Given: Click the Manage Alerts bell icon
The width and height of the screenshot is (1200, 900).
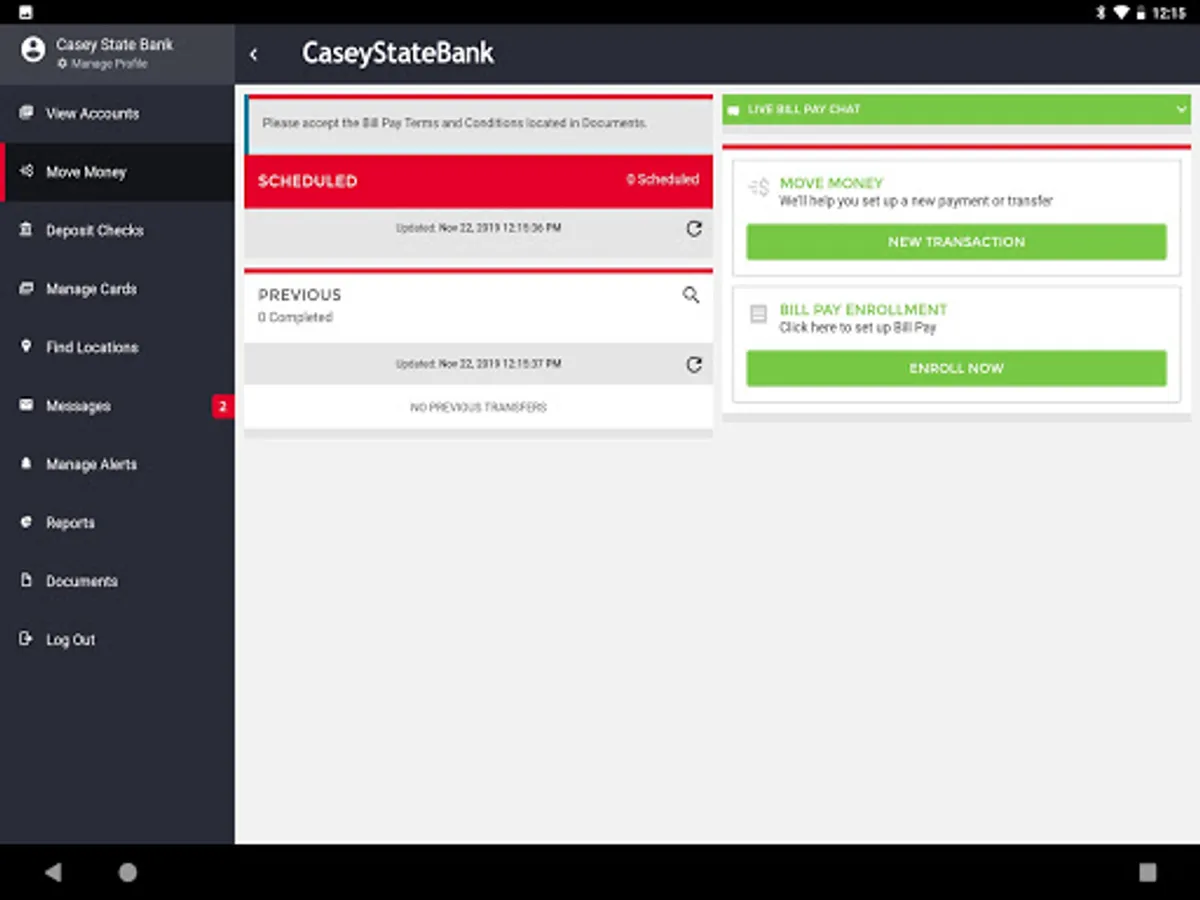Looking at the screenshot, I should click(26, 464).
